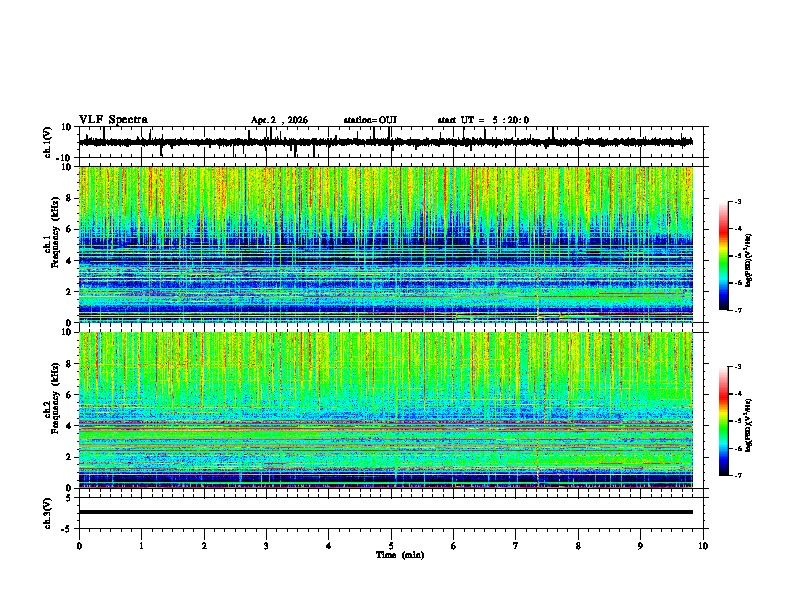This screenshot has width=792, height=612.
Task: Click the "-7" tick on ch.2 colorbar
Action: (738, 475)
